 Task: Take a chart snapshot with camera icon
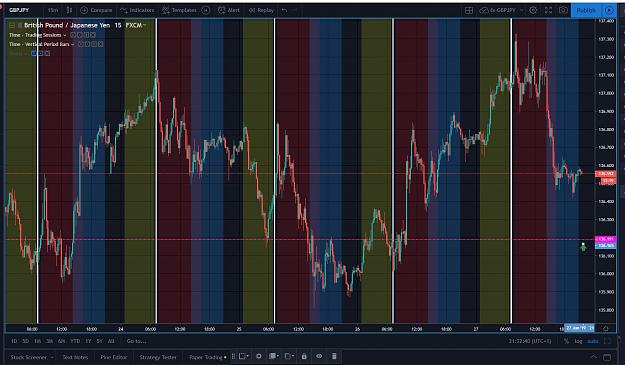[563, 10]
